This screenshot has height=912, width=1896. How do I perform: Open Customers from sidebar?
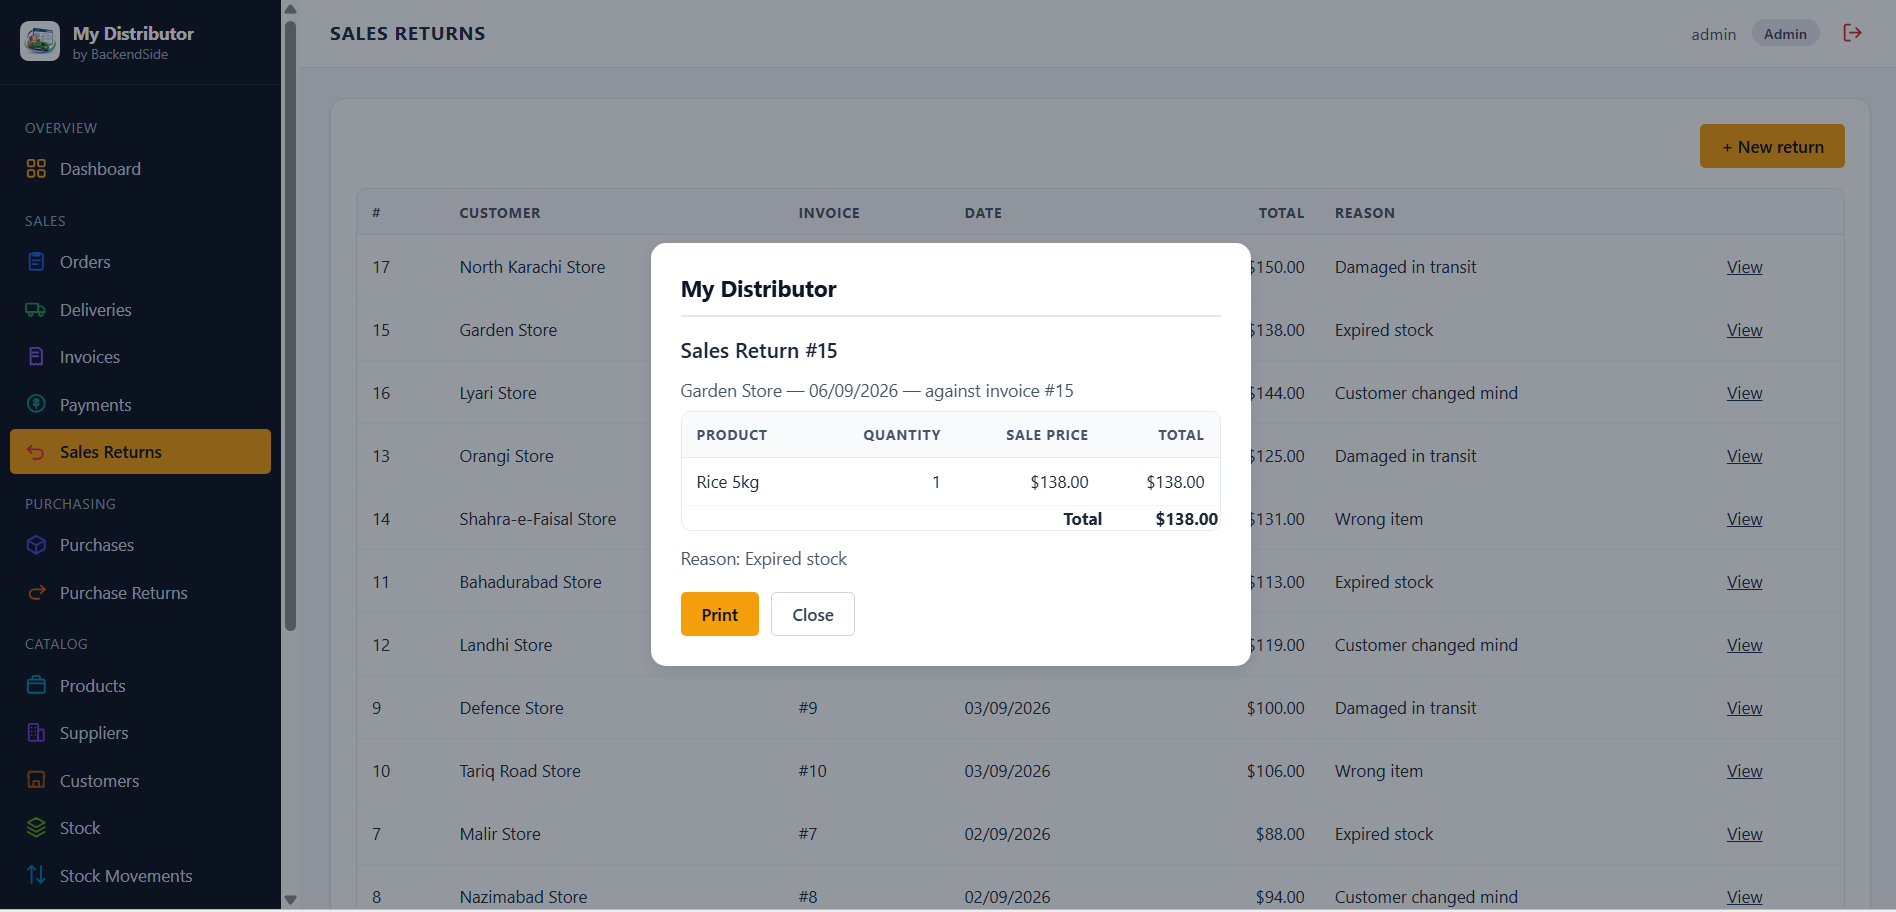click(140, 780)
